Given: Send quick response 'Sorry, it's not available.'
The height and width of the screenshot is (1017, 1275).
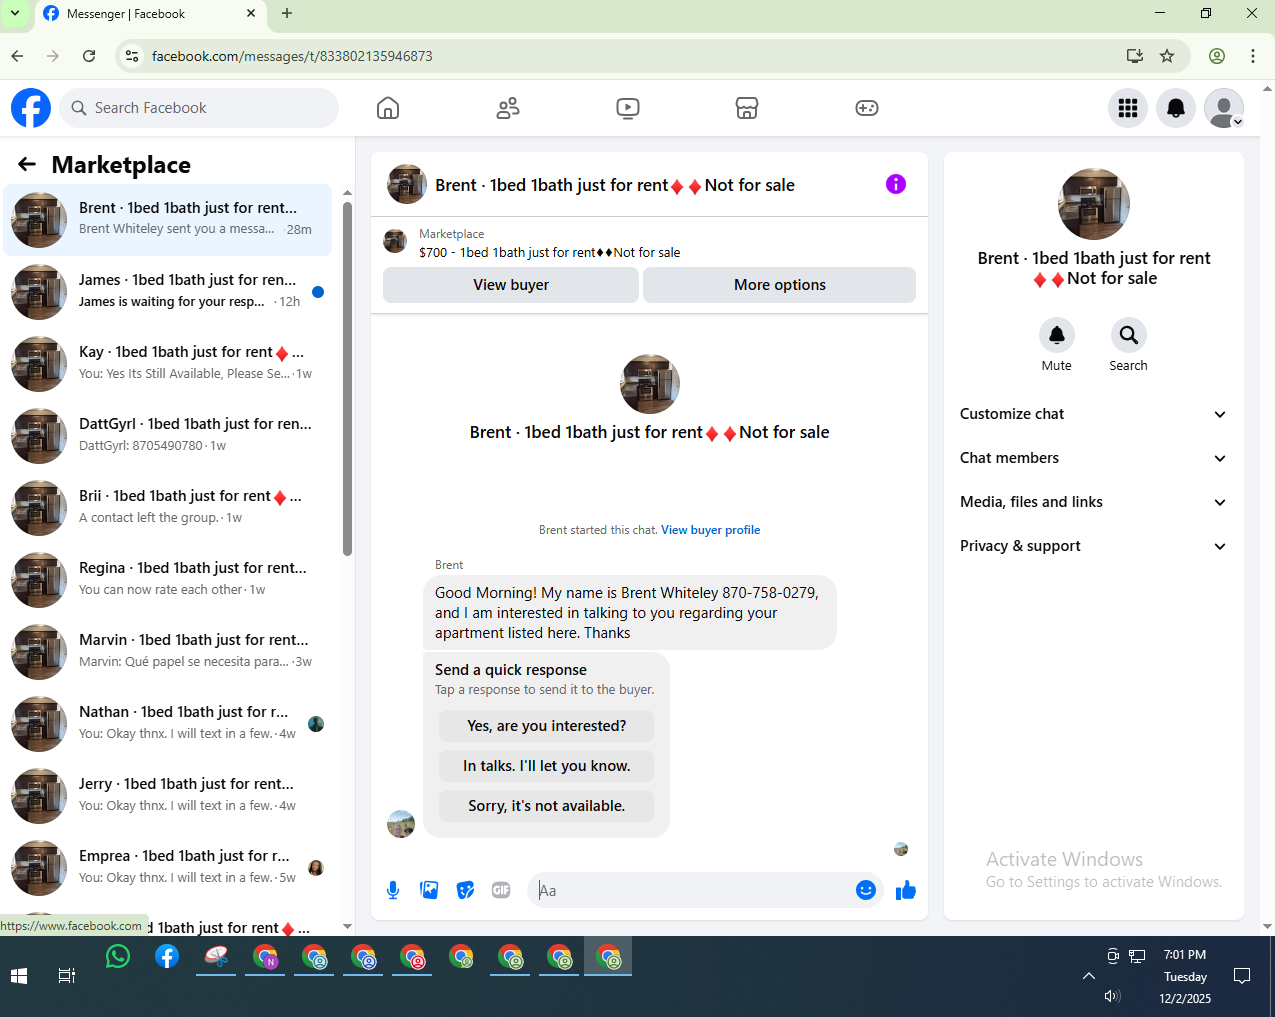Looking at the screenshot, I should [547, 806].
